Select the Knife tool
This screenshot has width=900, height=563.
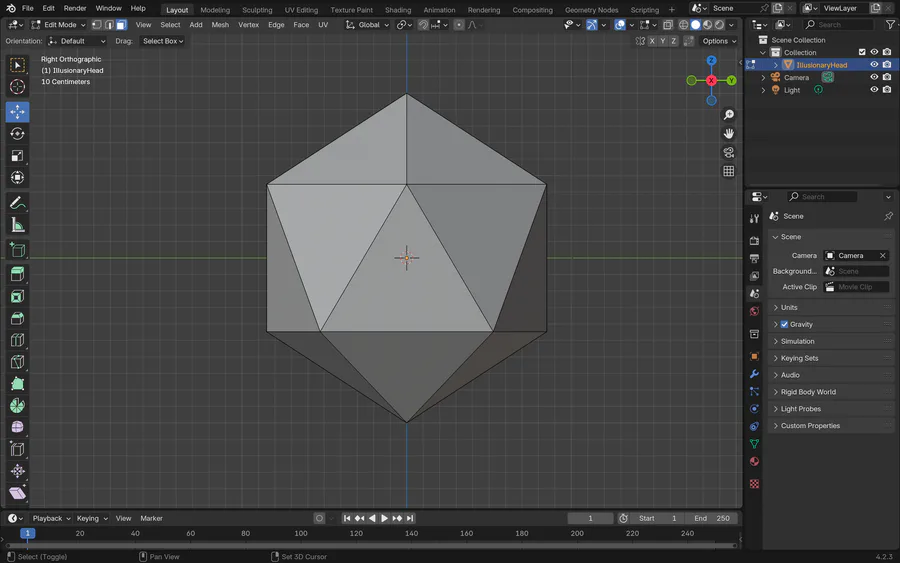click(17, 362)
